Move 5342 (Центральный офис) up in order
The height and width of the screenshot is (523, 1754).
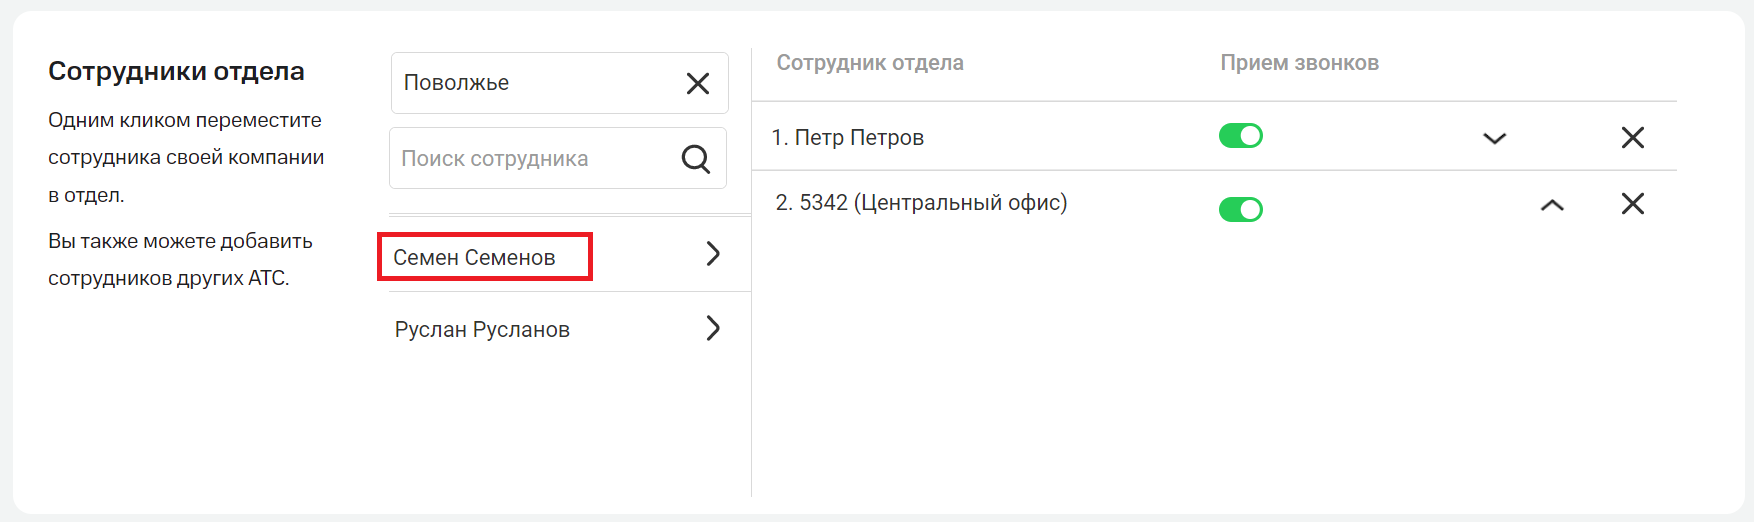(1551, 205)
